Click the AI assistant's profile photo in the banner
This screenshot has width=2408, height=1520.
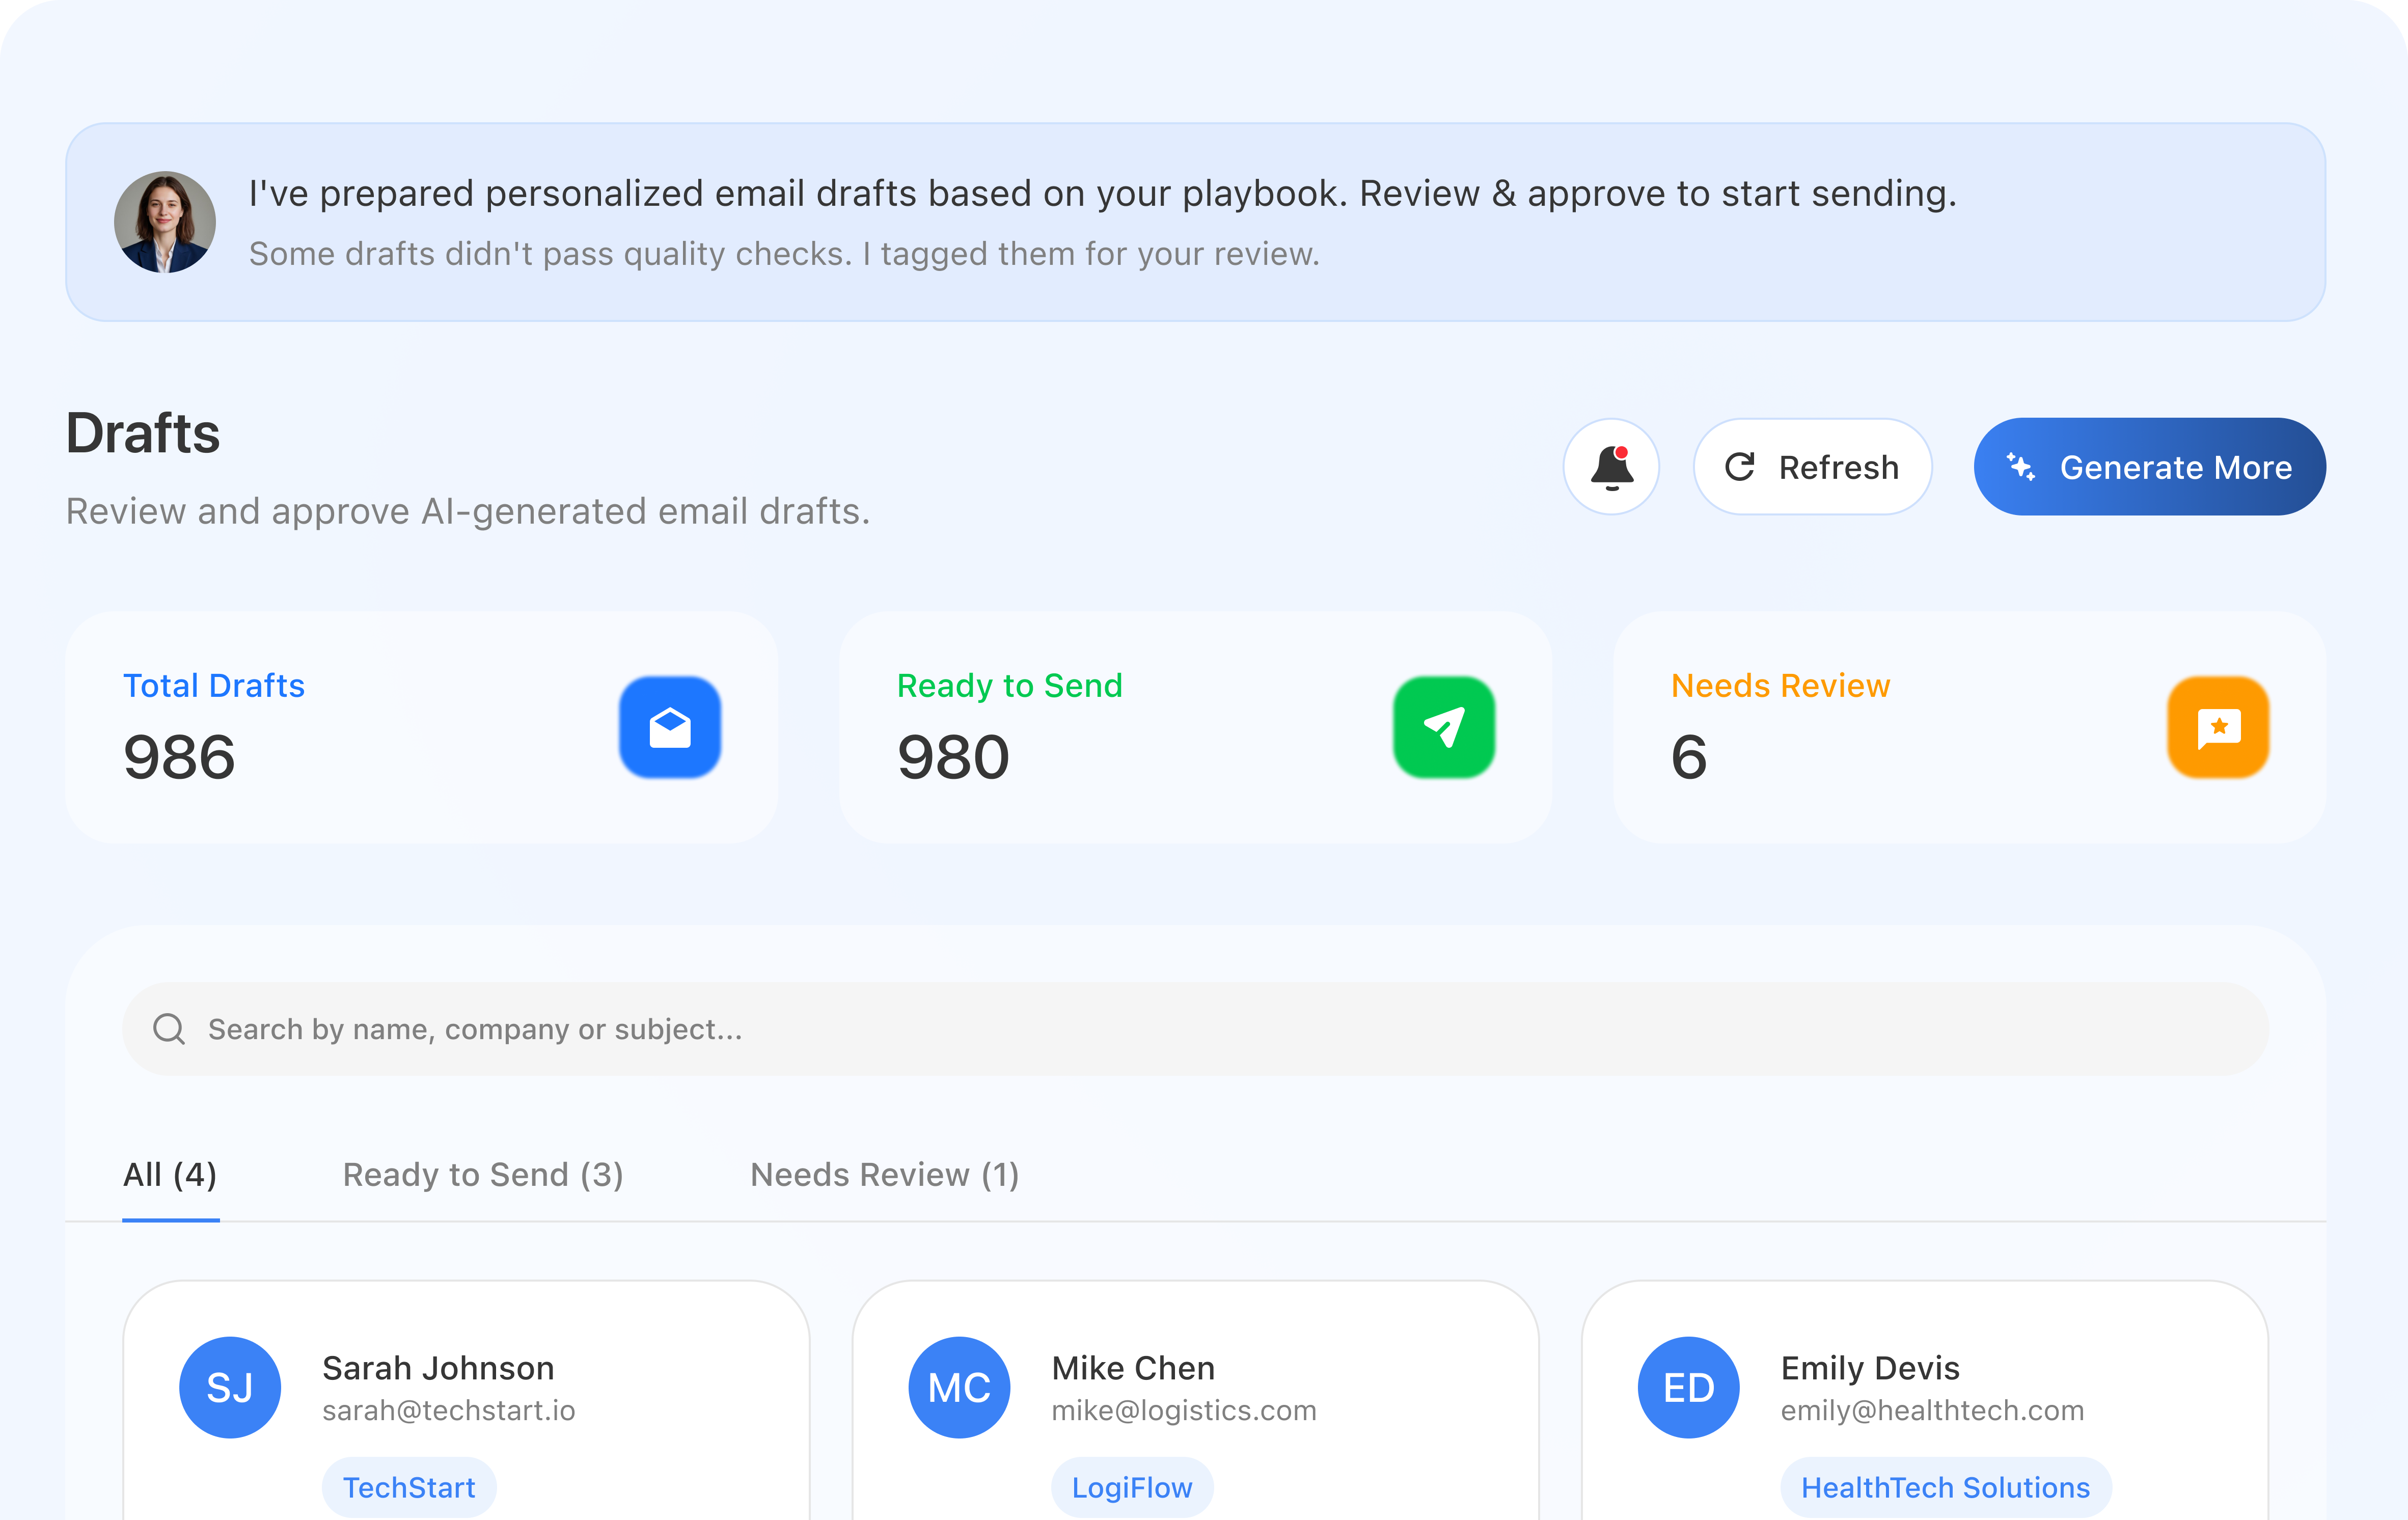[165, 222]
